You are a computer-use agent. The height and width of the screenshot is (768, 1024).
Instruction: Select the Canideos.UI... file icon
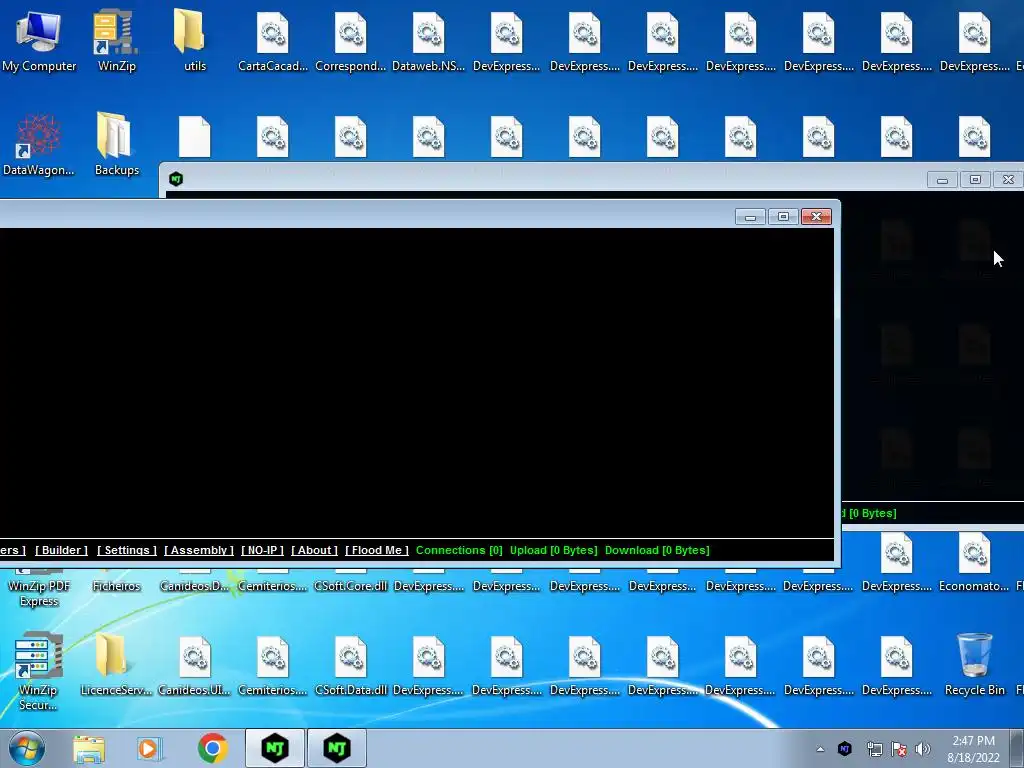[194, 665]
